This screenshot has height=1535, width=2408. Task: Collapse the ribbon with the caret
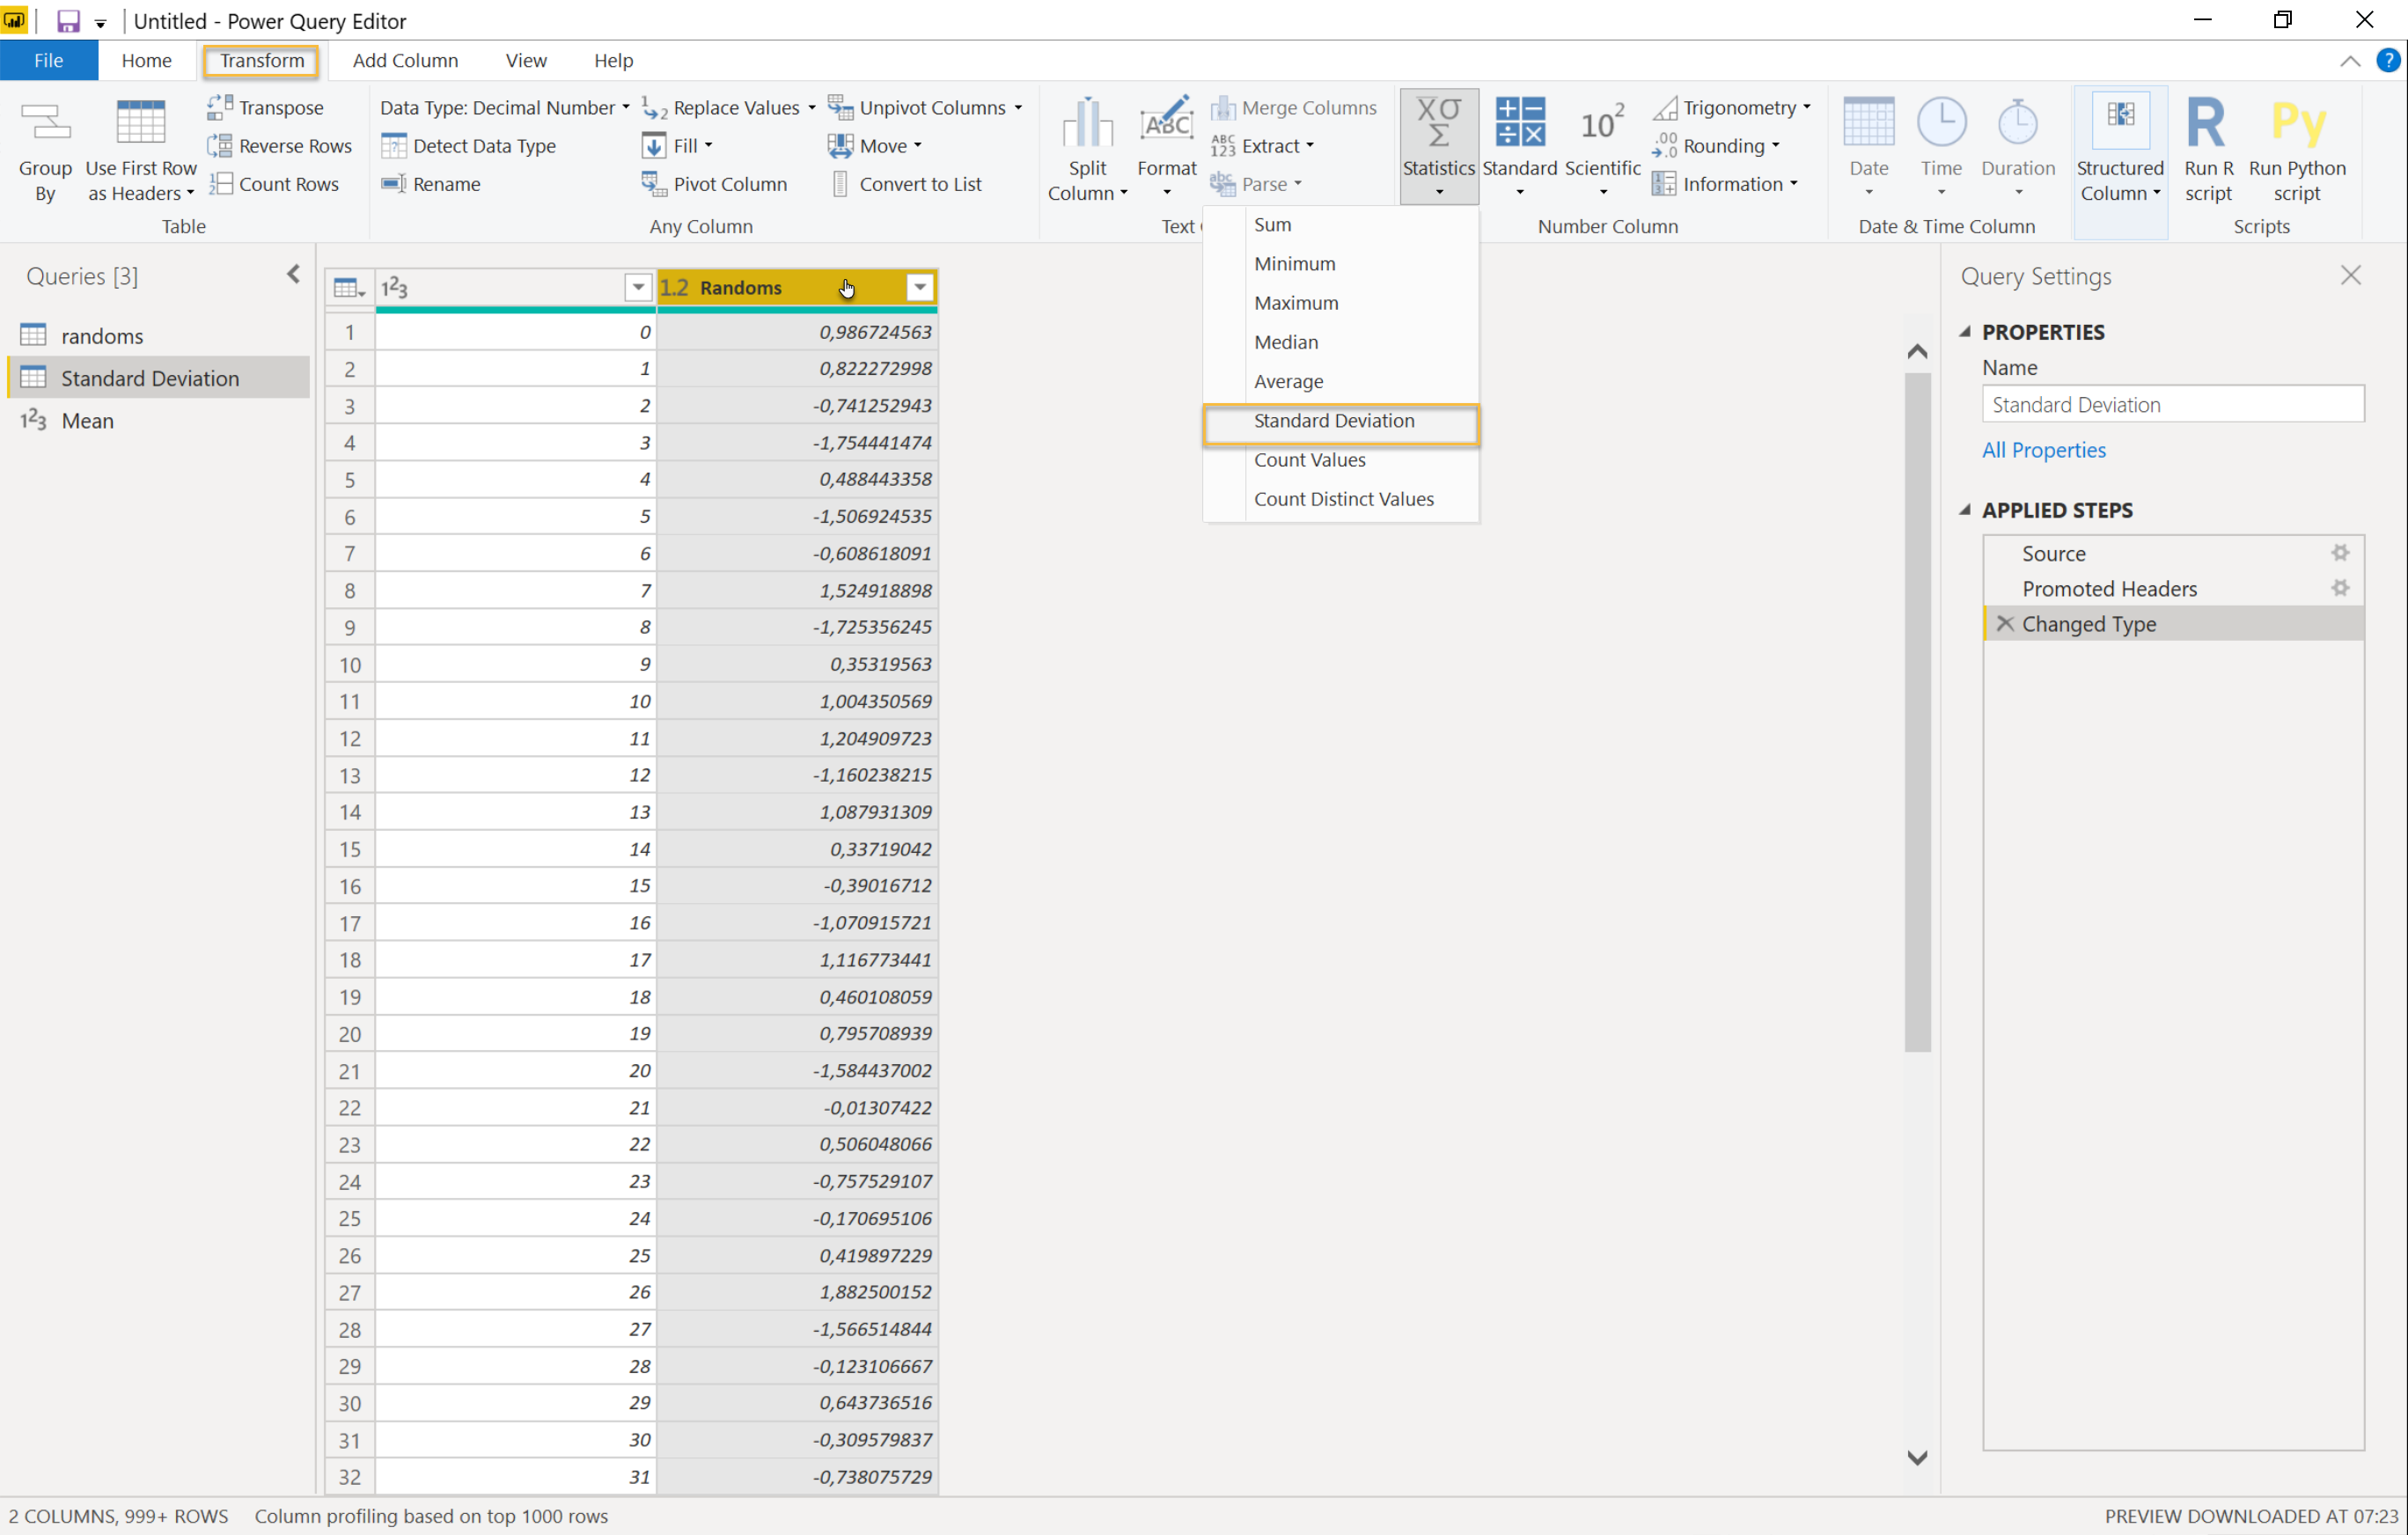[x=2350, y=61]
